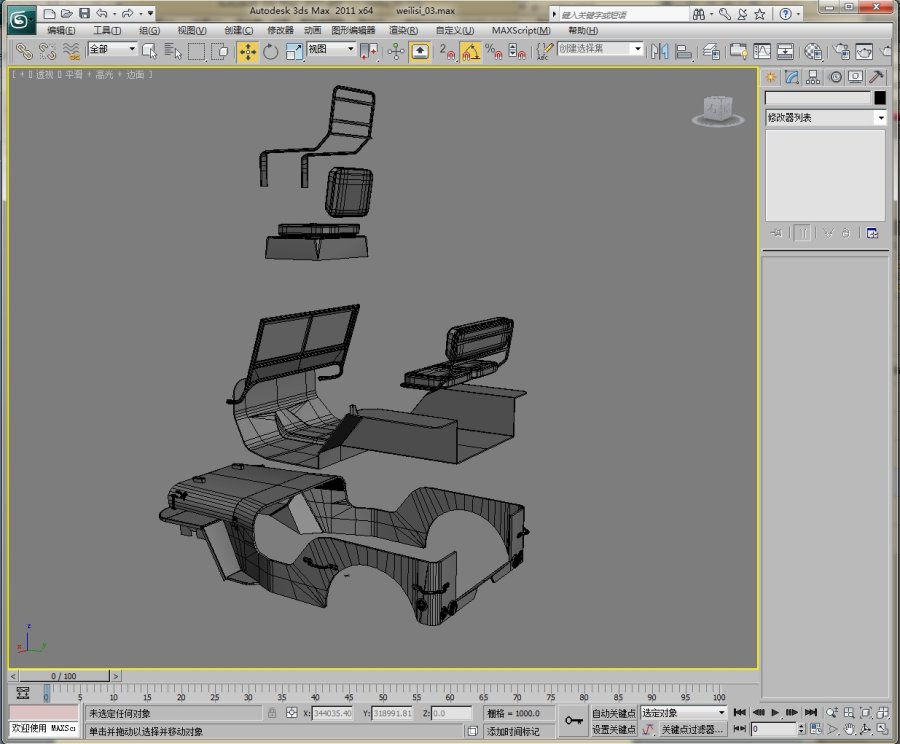Screen dimensions: 900x744
Task: Toggle the selection lock padlock
Action: coord(272,713)
